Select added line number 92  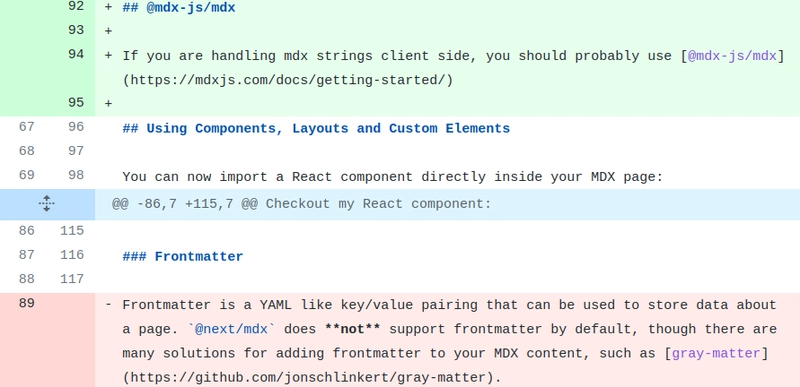tap(76, 6)
